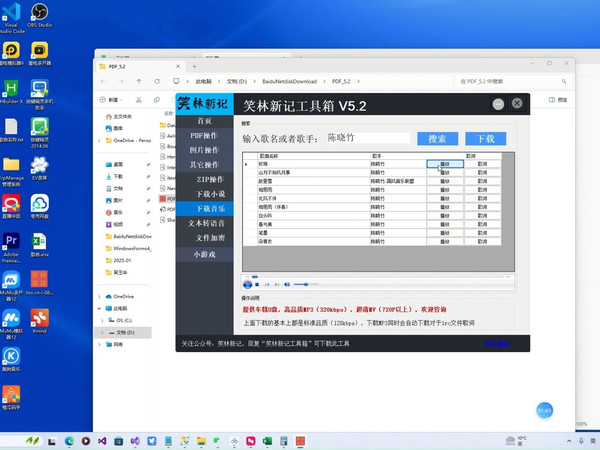The width and height of the screenshot is (600, 450).
Task: Open OBS Studio desktop shortcut
Action: 39,15
